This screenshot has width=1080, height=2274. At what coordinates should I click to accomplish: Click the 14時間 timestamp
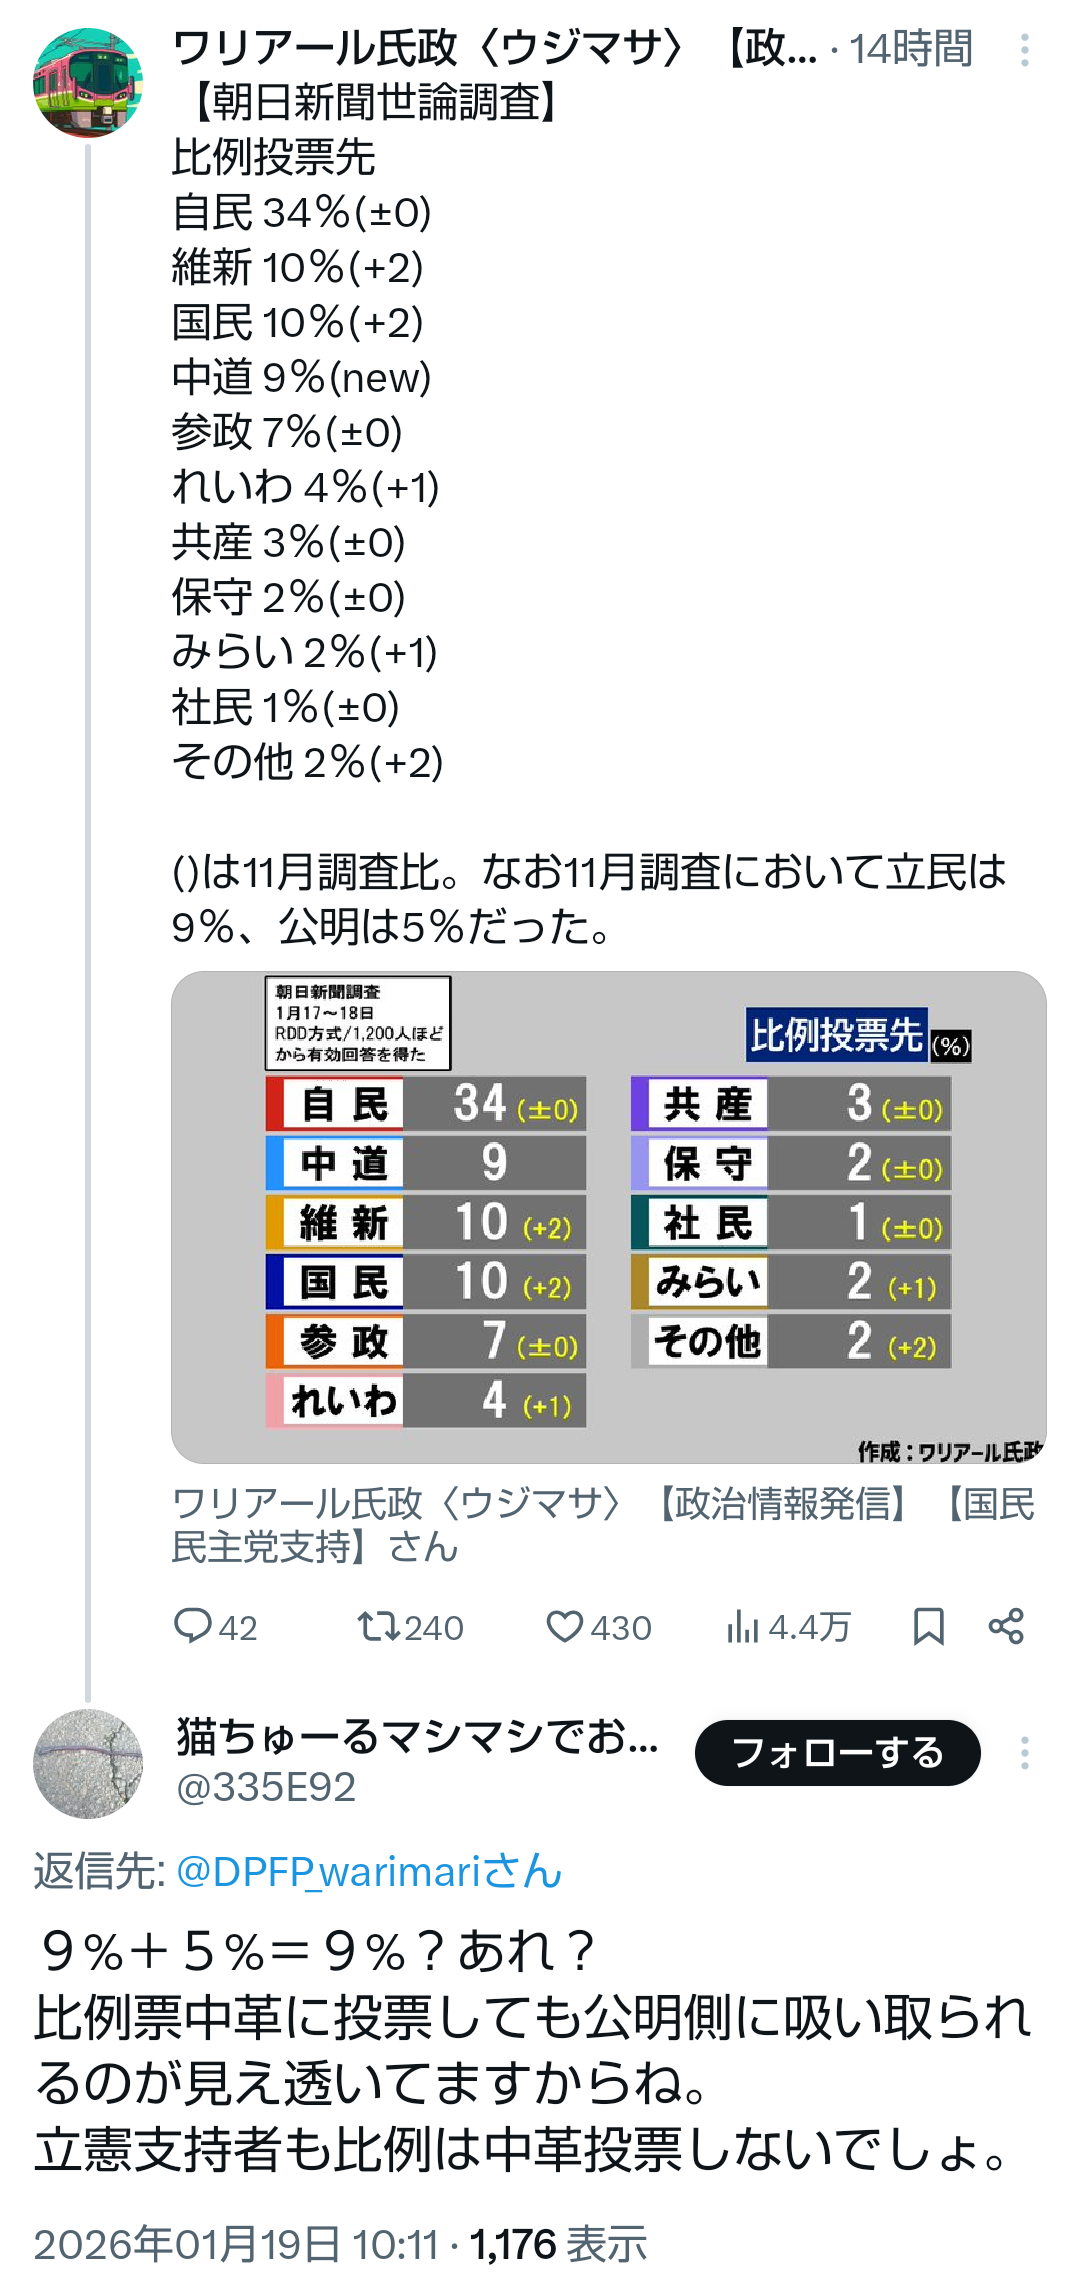910,48
